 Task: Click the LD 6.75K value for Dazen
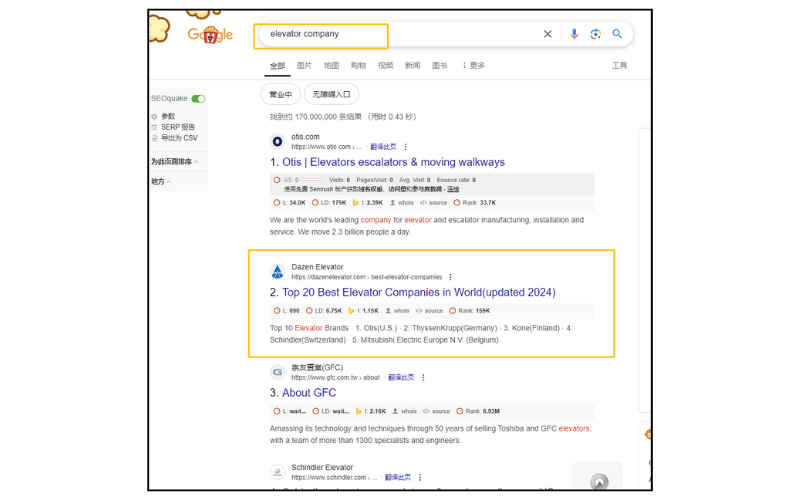(x=324, y=311)
